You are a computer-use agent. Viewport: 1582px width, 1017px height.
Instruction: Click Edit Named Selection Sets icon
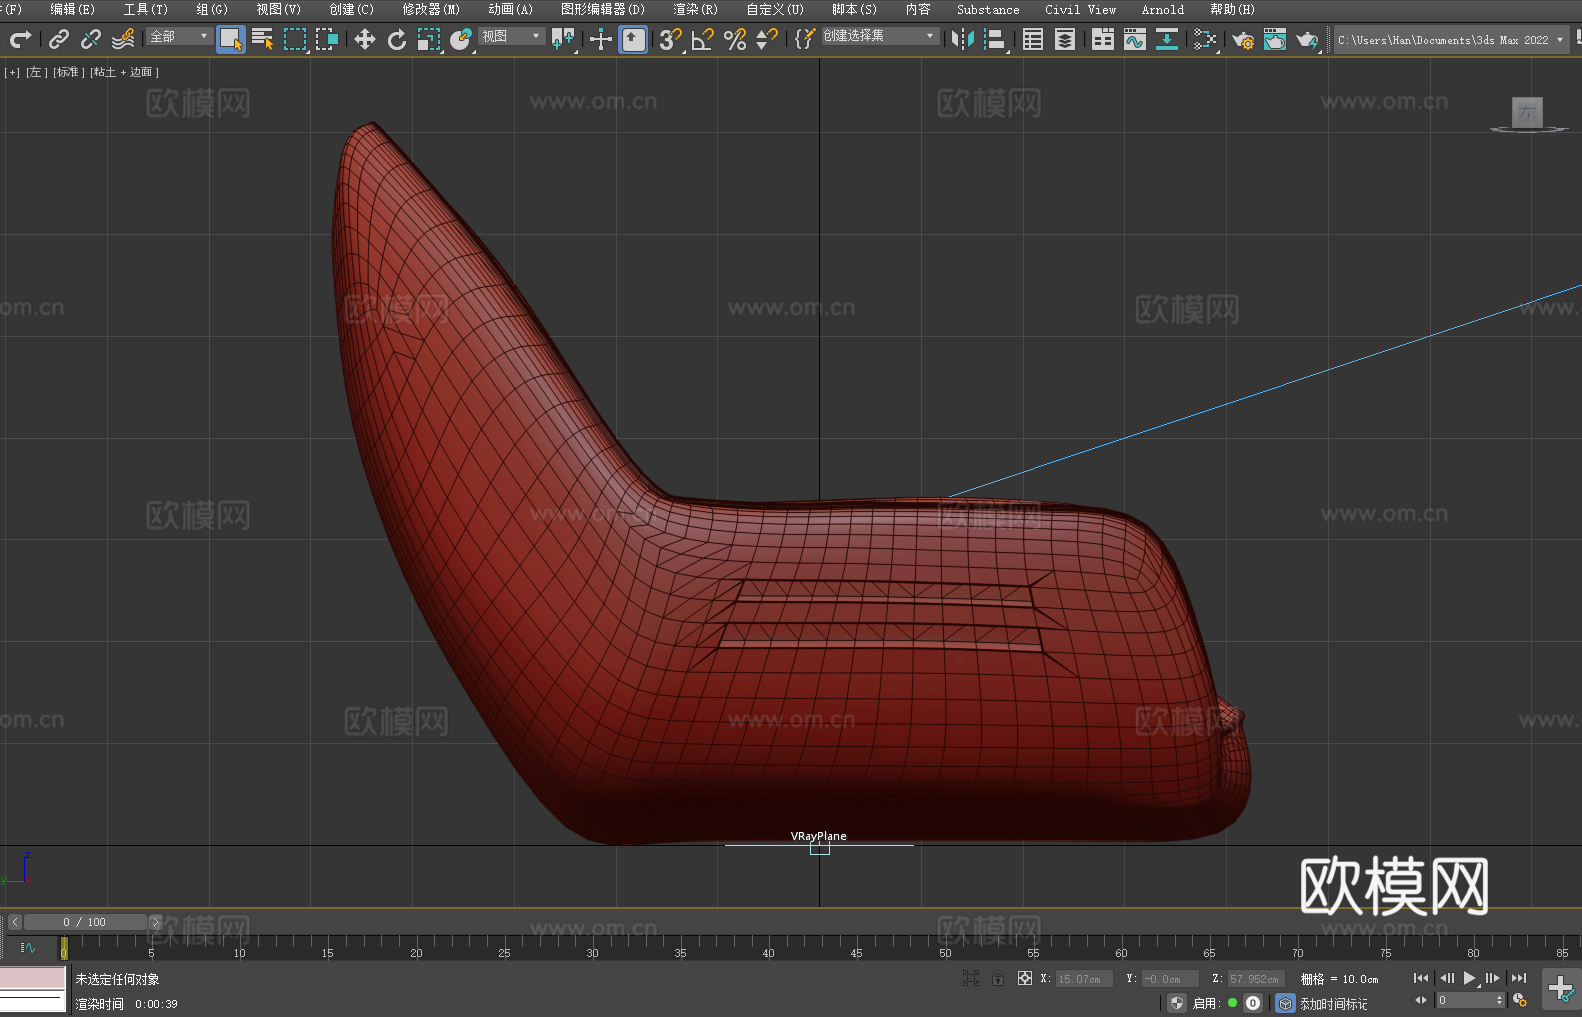click(x=804, y=39)
